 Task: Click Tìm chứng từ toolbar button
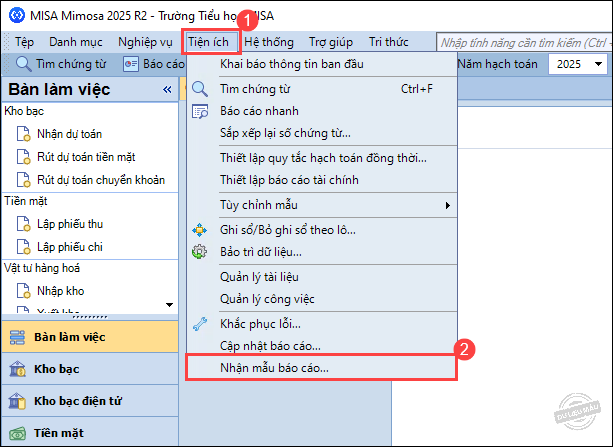point(61,64)
